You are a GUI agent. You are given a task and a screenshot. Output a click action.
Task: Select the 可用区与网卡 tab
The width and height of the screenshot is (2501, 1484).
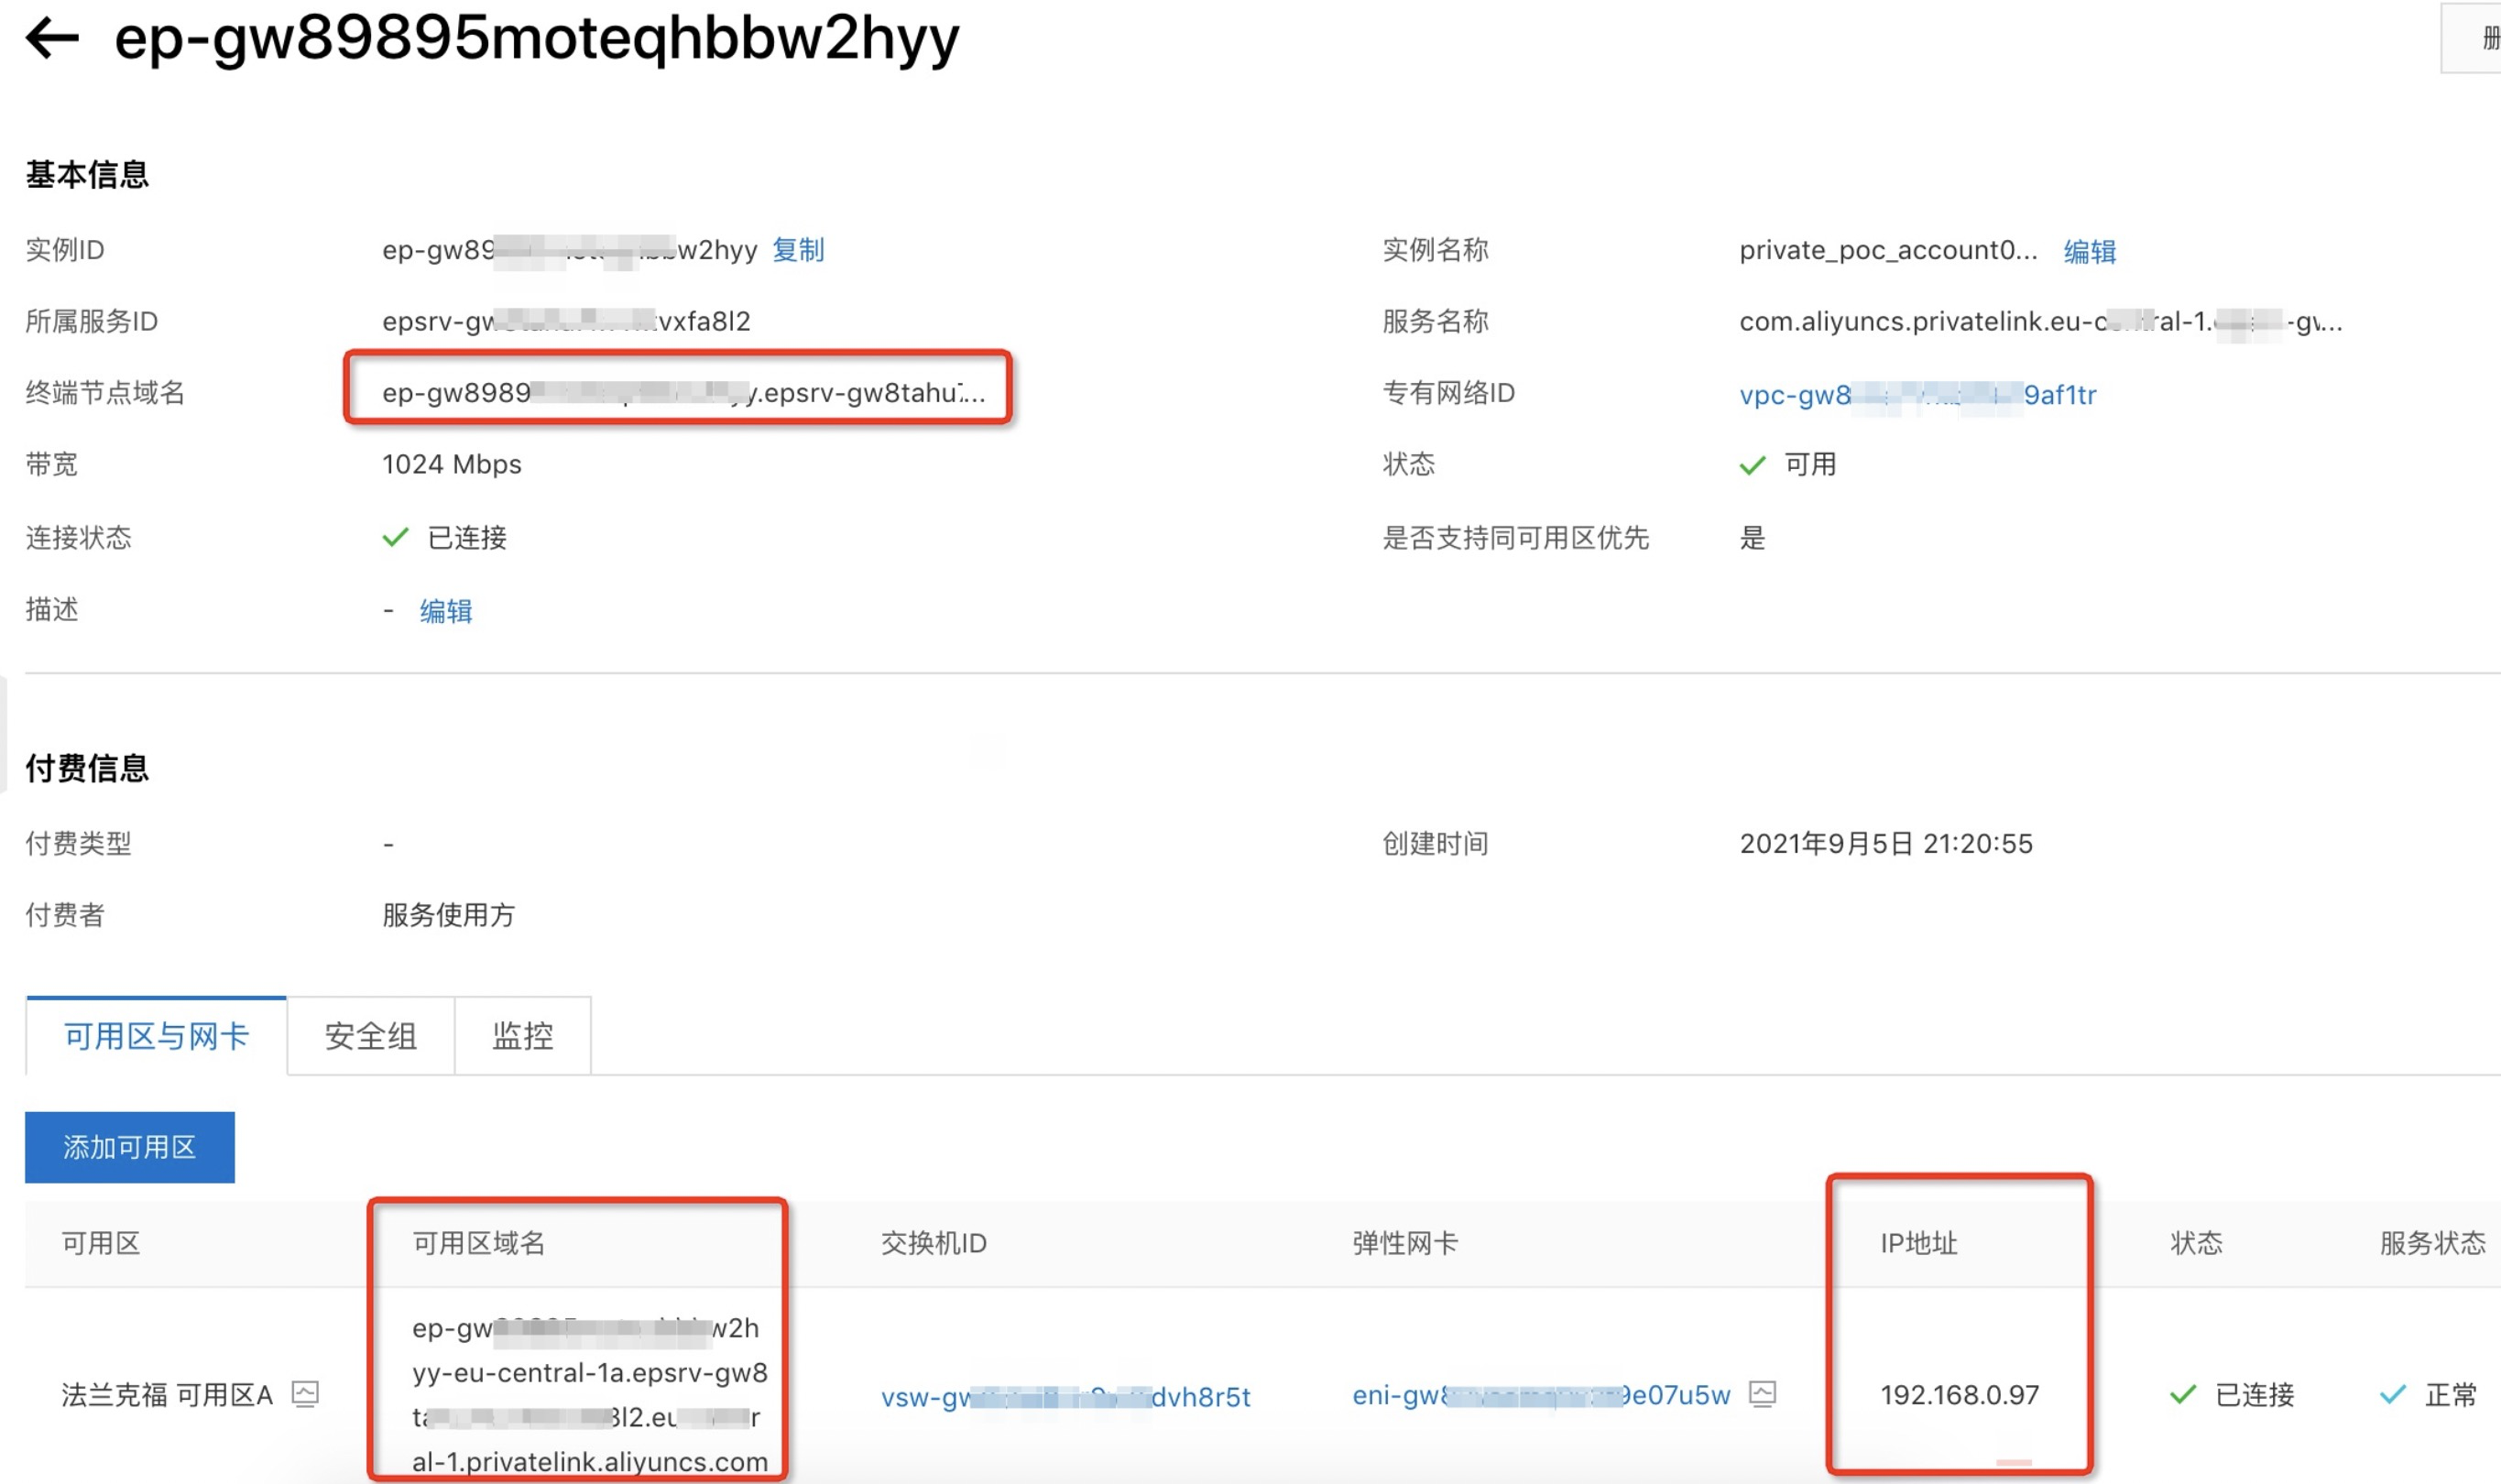coord(156,1036)
